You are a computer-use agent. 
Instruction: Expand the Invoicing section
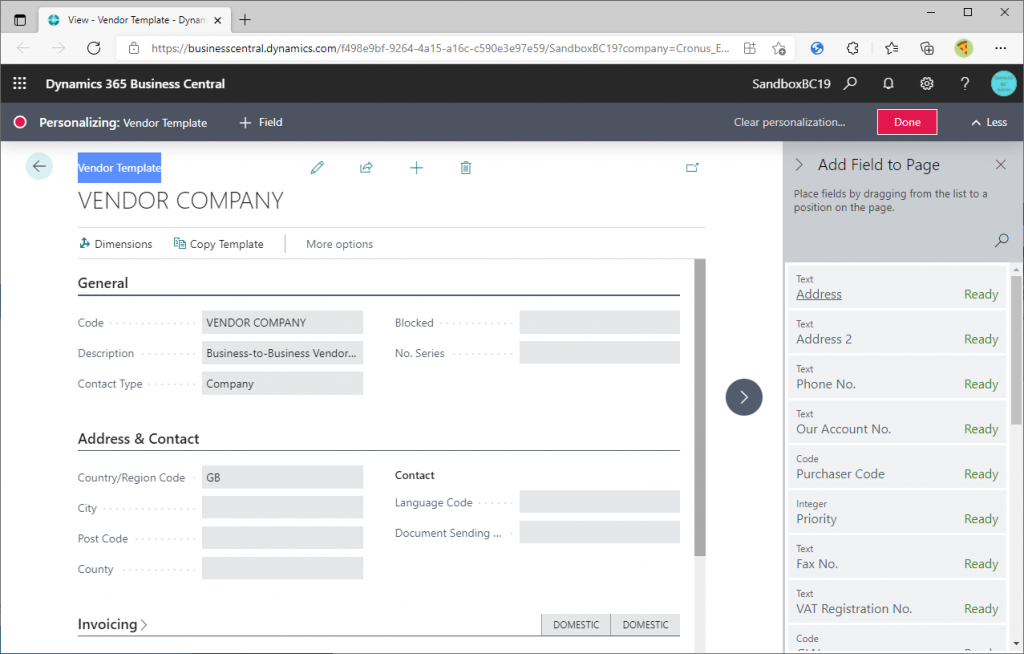112,624
